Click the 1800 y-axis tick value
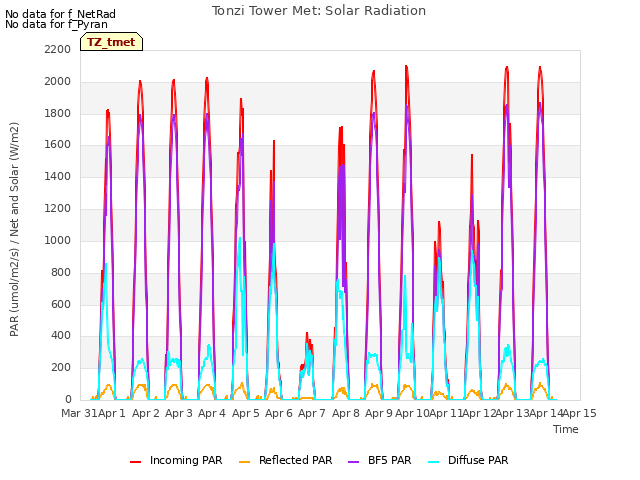The height and width of the screenshot is (480, 640). 58,113
